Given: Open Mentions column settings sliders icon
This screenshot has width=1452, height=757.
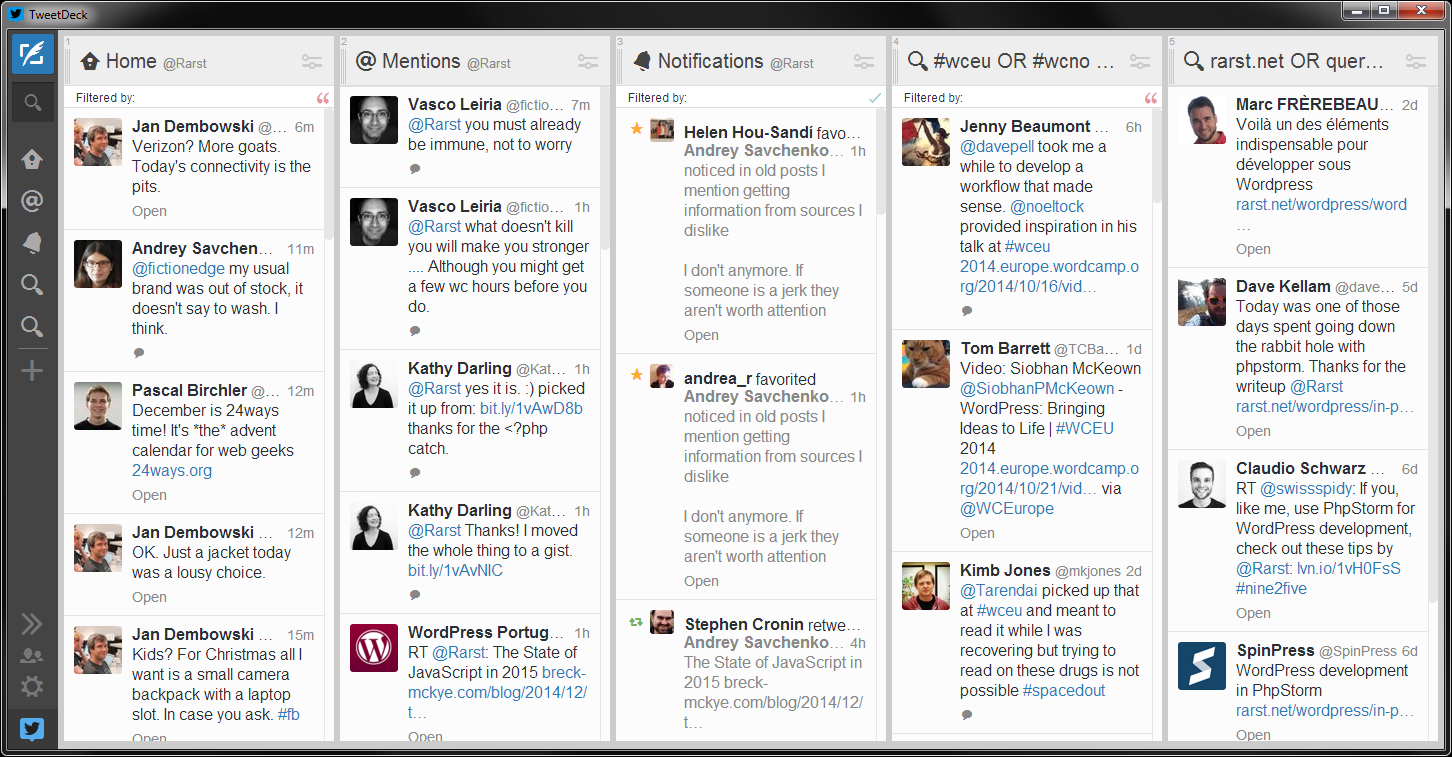Looking at the screenshot, I should pos(588,62).
